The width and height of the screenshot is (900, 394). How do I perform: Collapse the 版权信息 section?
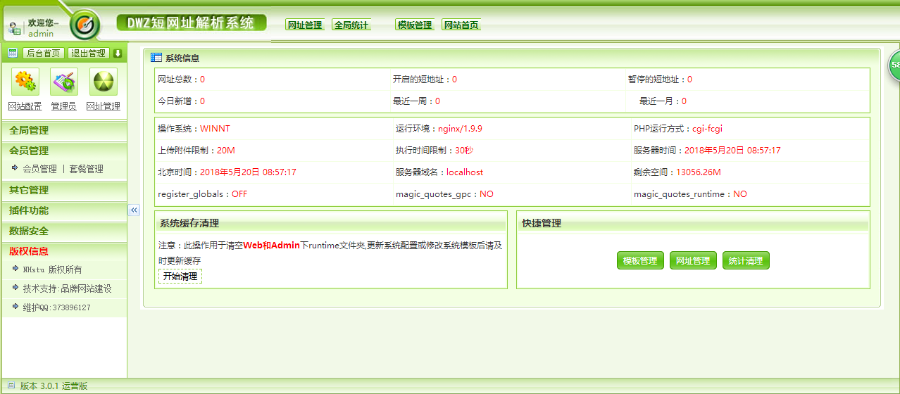[x=64, y=252]
